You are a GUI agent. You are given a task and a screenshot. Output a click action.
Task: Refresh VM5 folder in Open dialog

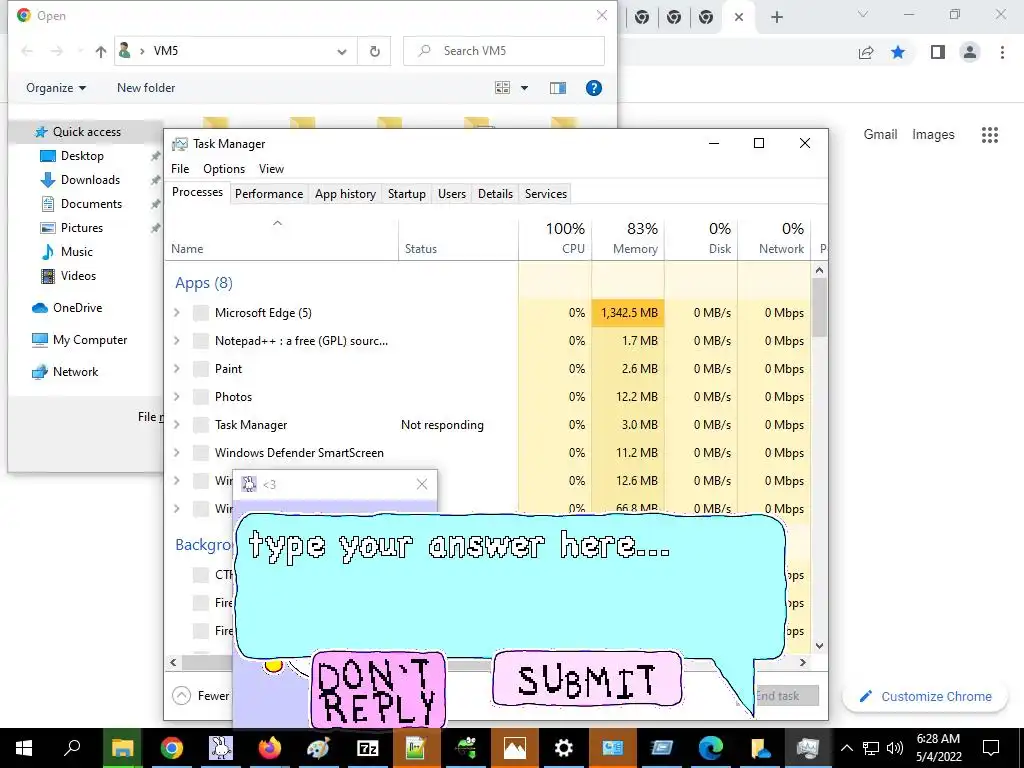point(375,51)
